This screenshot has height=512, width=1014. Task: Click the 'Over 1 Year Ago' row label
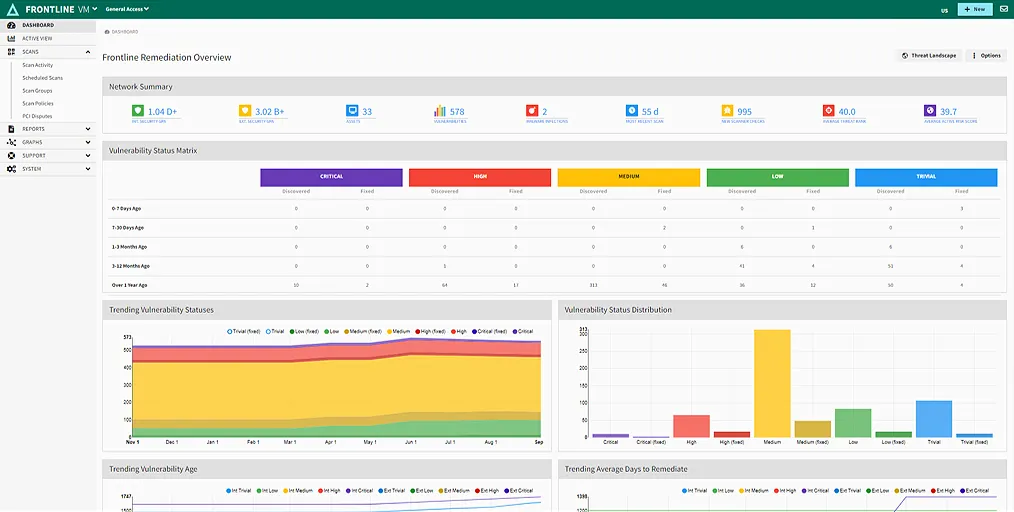tap(129, 285)
